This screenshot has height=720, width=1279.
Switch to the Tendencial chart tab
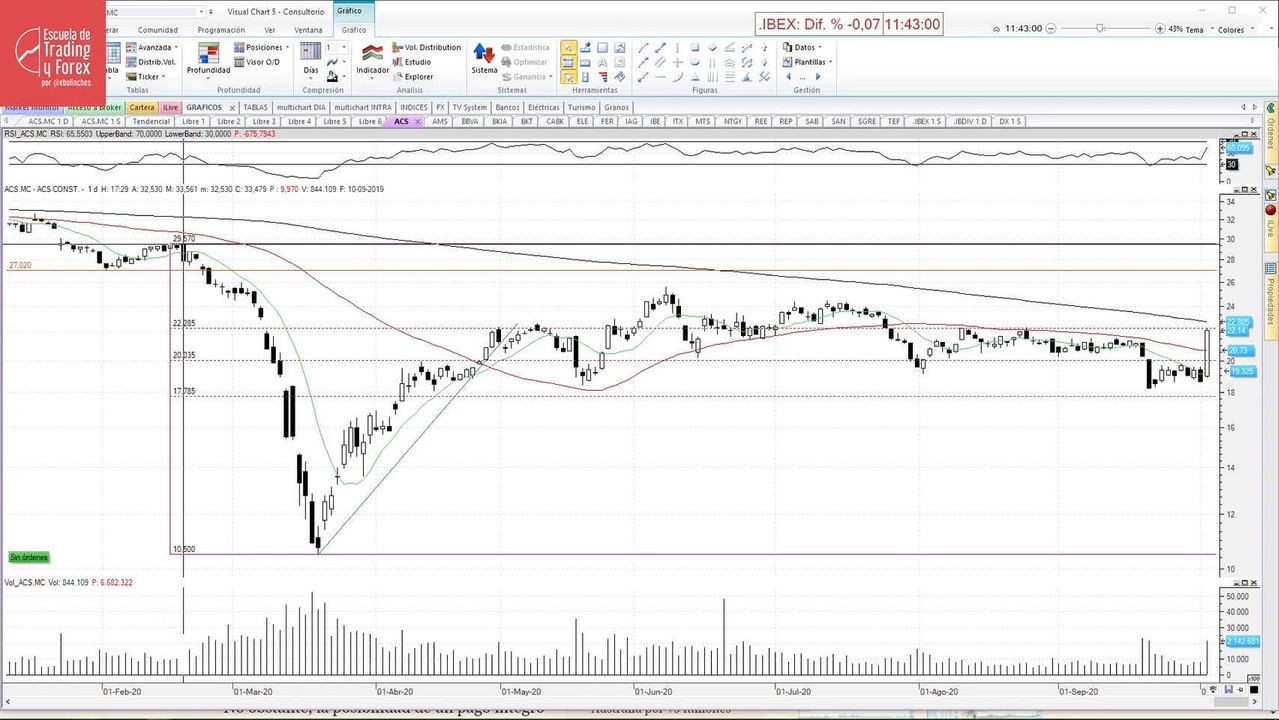click(x=152, y=121)
